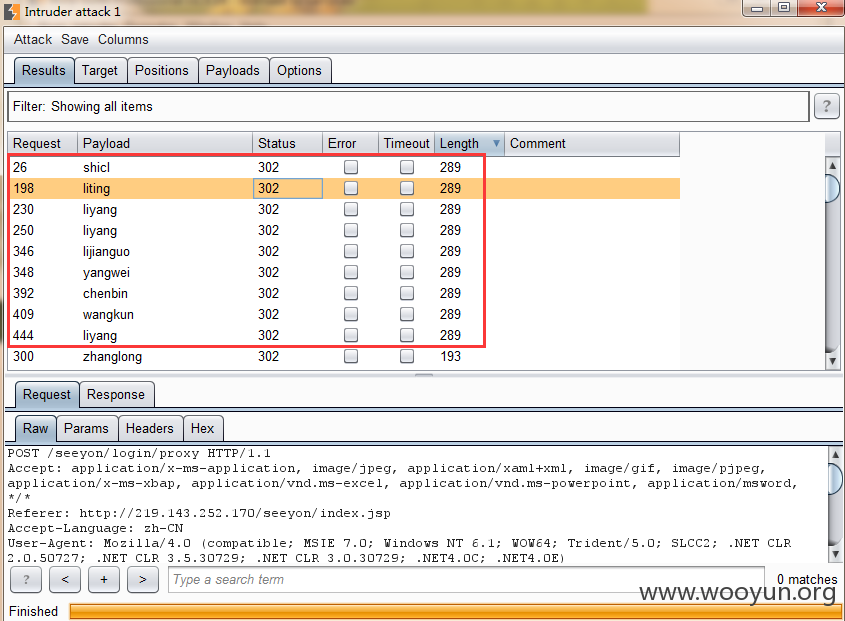The height and width of the screenshot is (621, 845).
Task: Switch to the Positions tab
Action: (162, 71)
